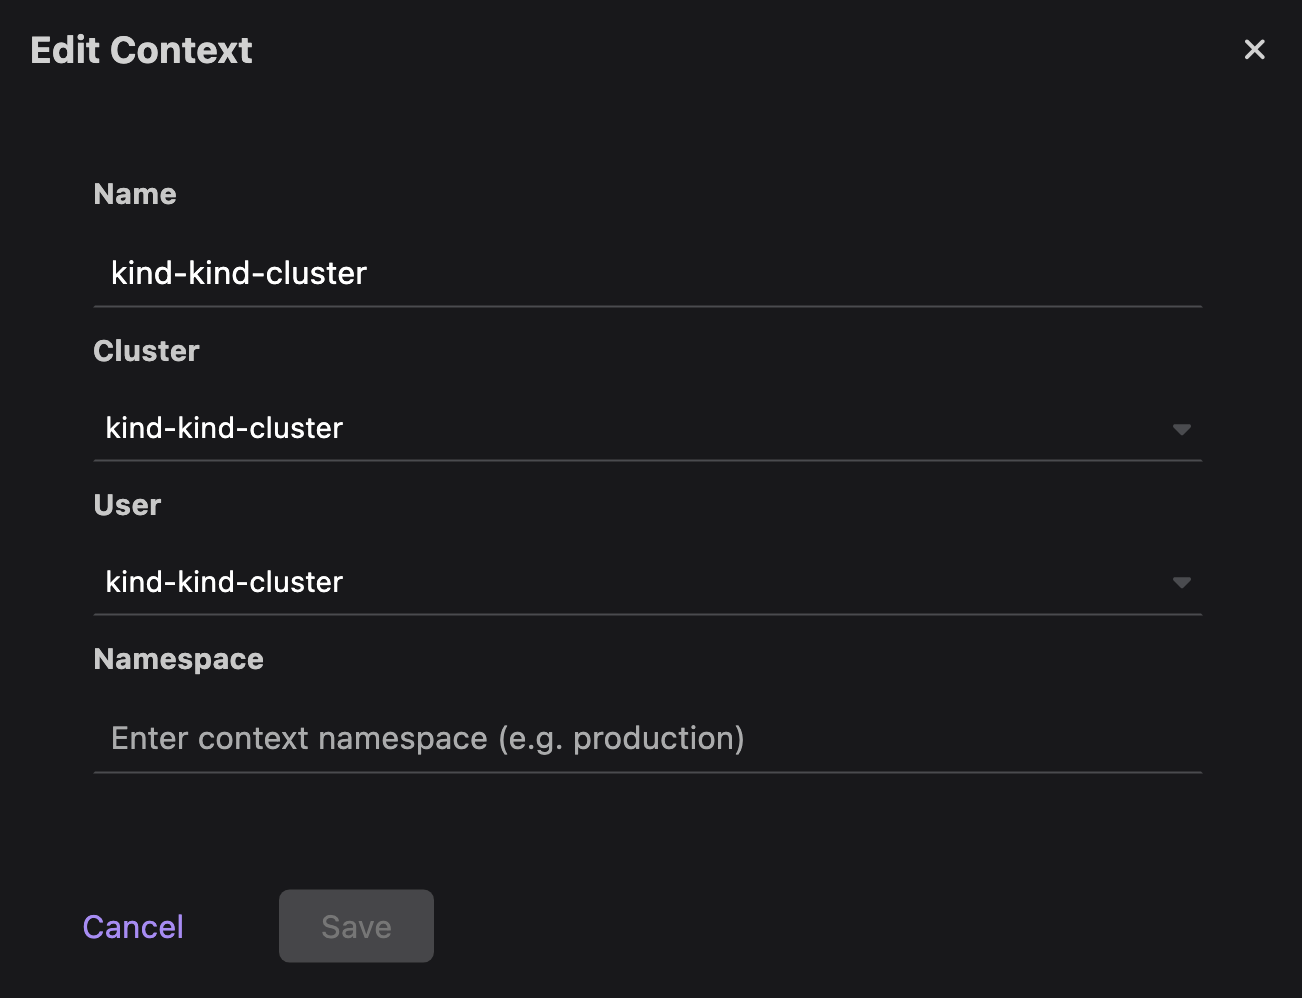The image size is (1302, 998).
Task: Close the Edit Context dialog
Action: point(1255,49)
